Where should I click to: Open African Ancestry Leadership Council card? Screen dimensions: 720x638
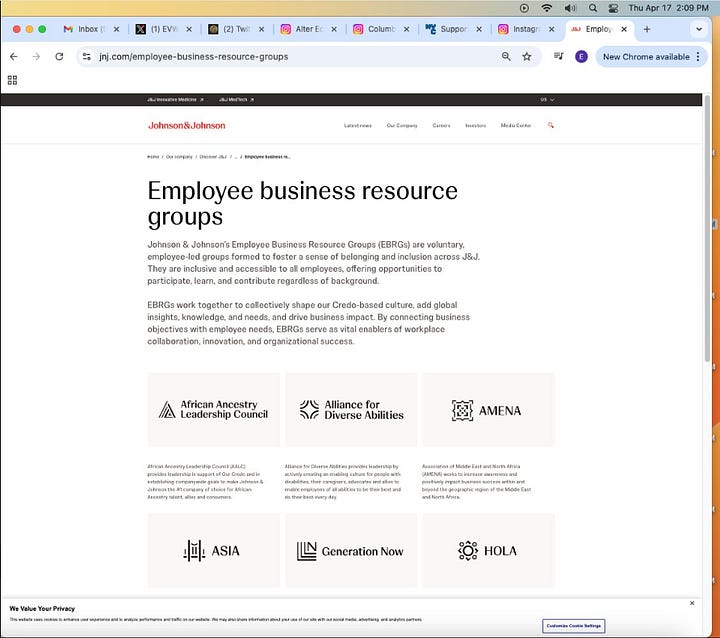coord(214,410)
